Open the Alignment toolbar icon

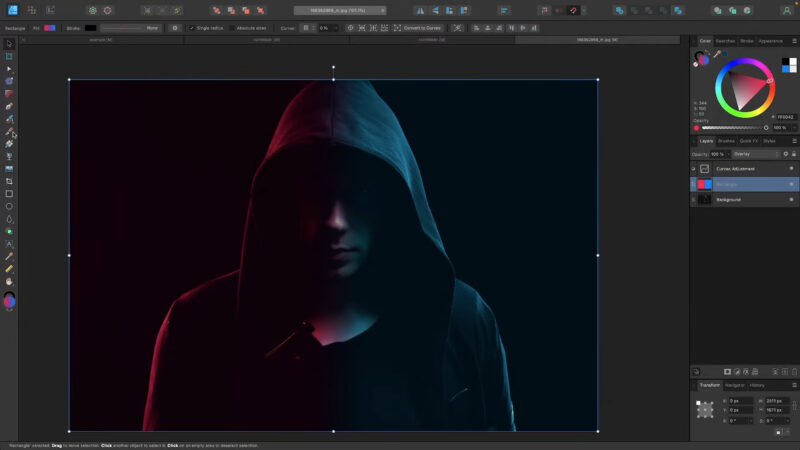(x=504, y=10)
